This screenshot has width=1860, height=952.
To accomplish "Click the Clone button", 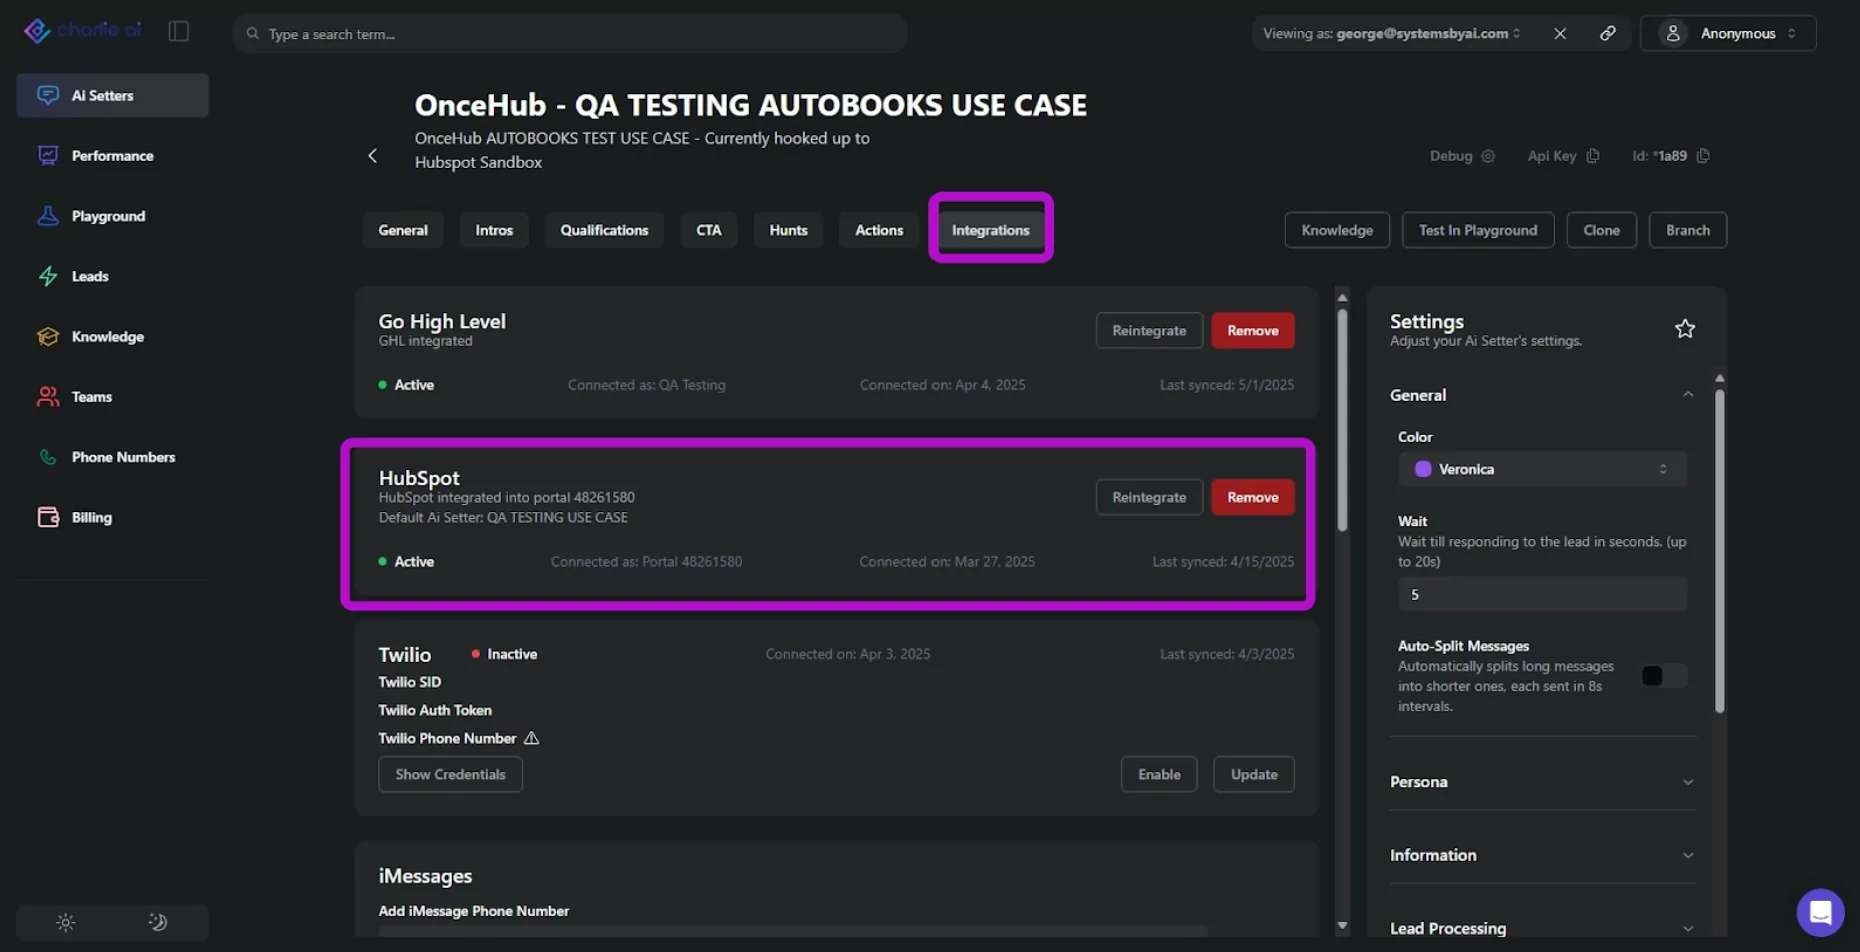I will tap(1601, 230).
